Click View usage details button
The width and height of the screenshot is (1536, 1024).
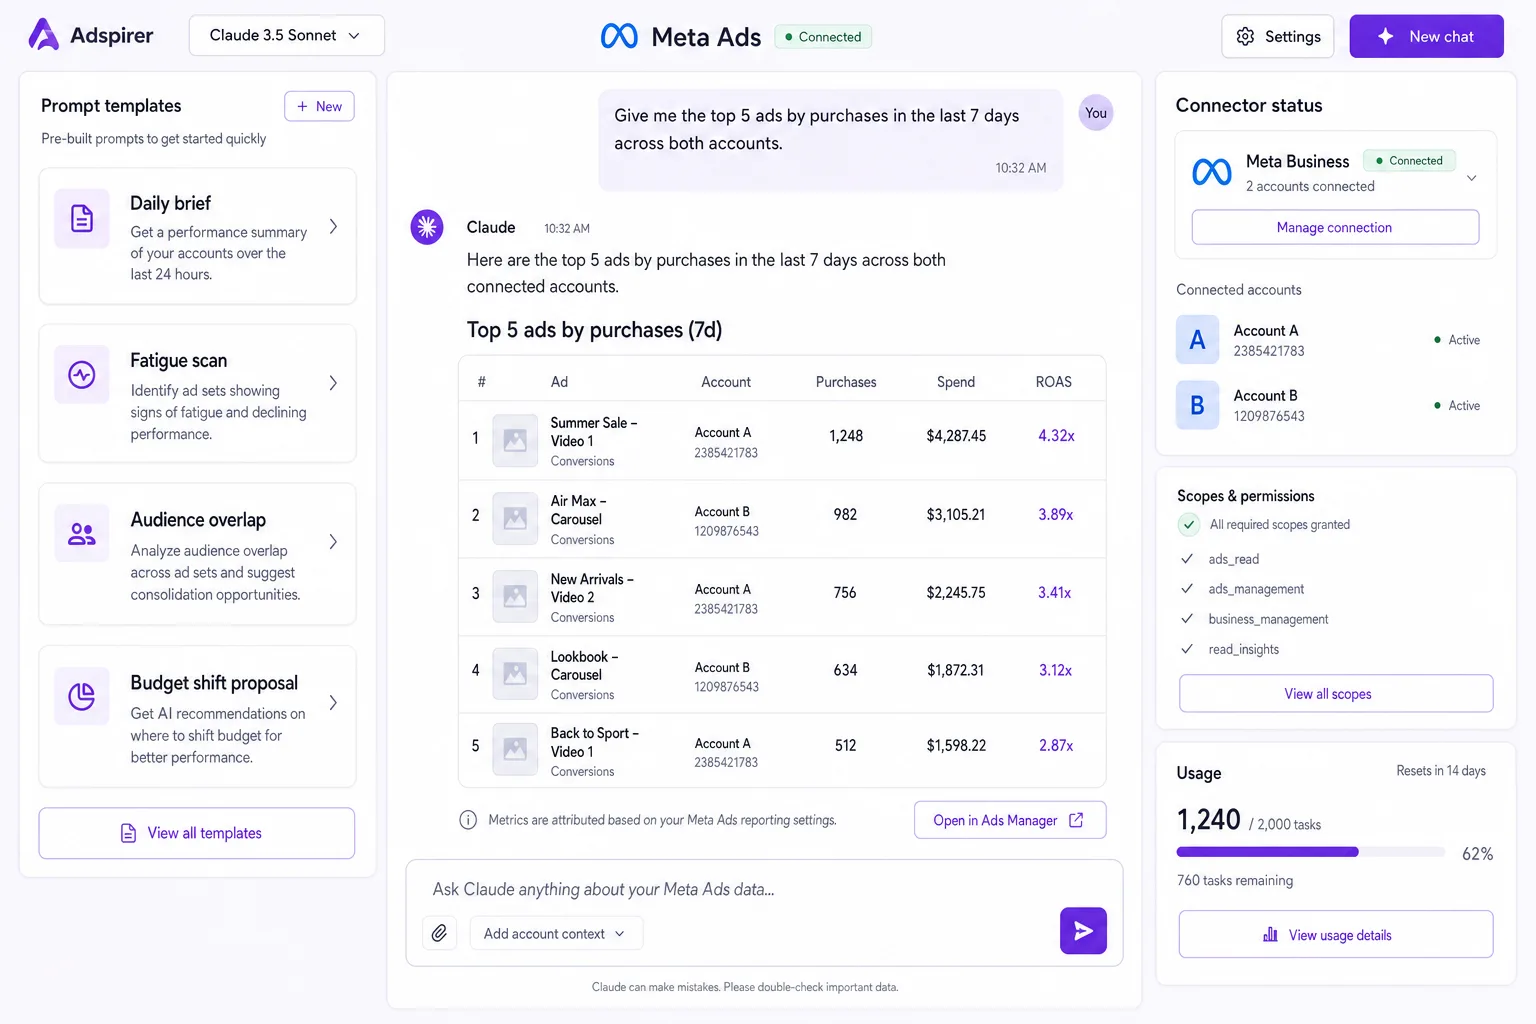tap(1336, 935)
